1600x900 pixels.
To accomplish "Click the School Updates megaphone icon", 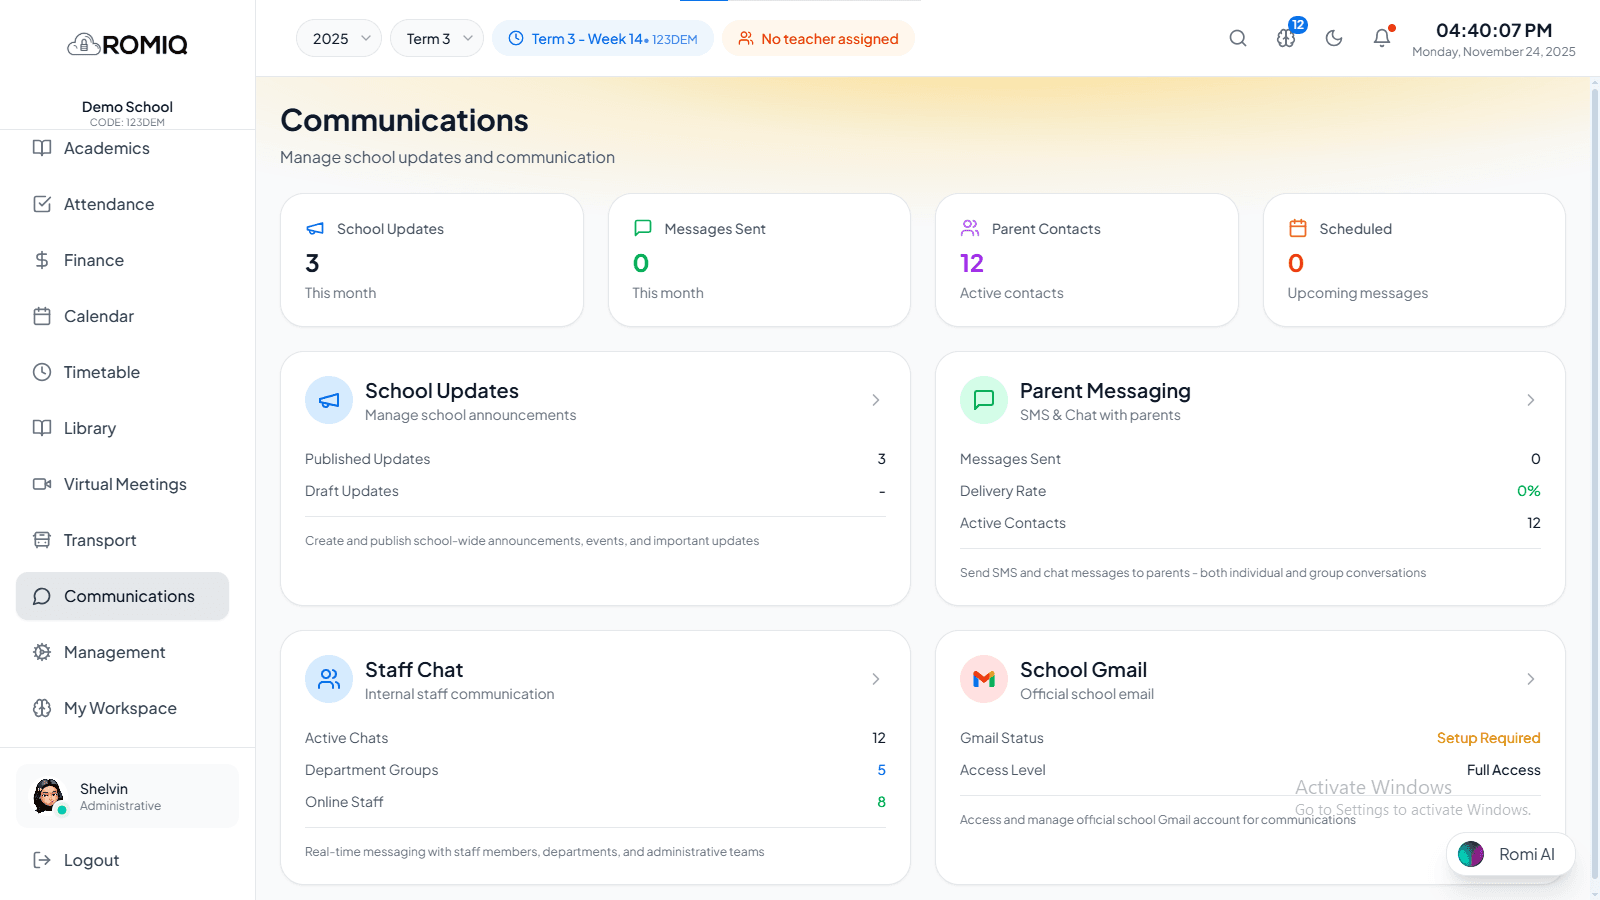I will click(x=329, y=400).
